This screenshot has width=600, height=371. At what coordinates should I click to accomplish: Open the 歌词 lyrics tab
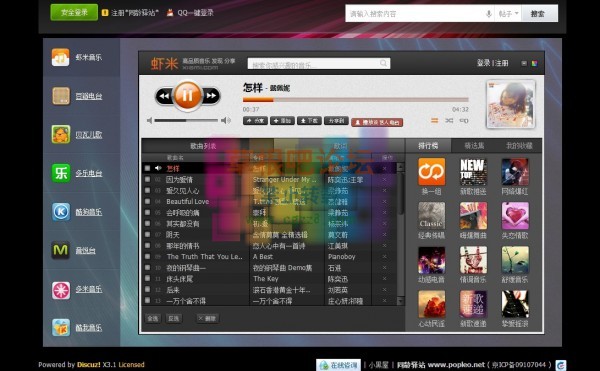point(340,146)
